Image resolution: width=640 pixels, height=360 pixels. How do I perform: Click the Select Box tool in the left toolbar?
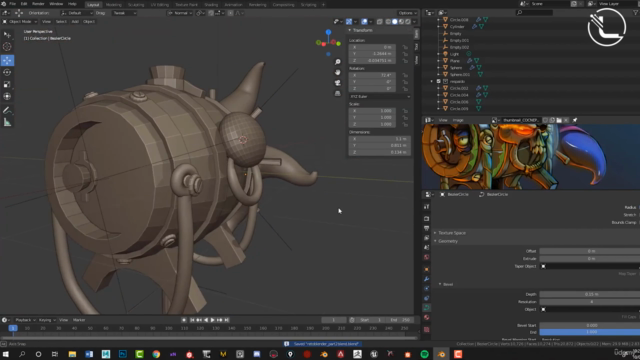coord(7,35)
